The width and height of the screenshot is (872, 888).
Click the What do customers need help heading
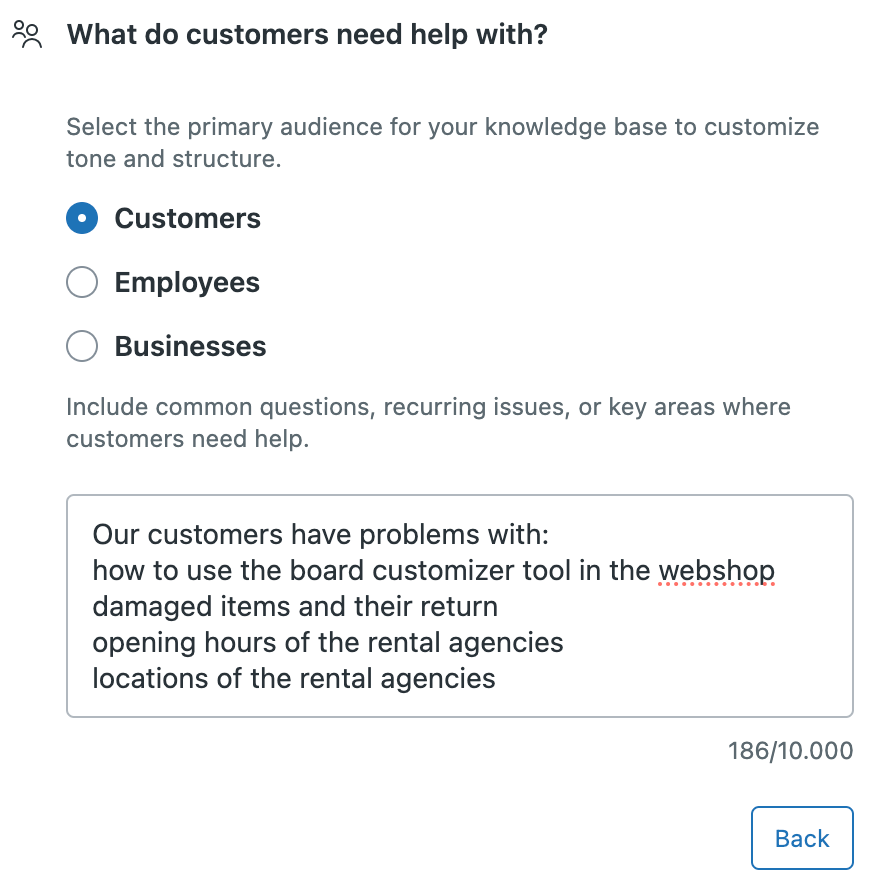(x=307, y=35)
